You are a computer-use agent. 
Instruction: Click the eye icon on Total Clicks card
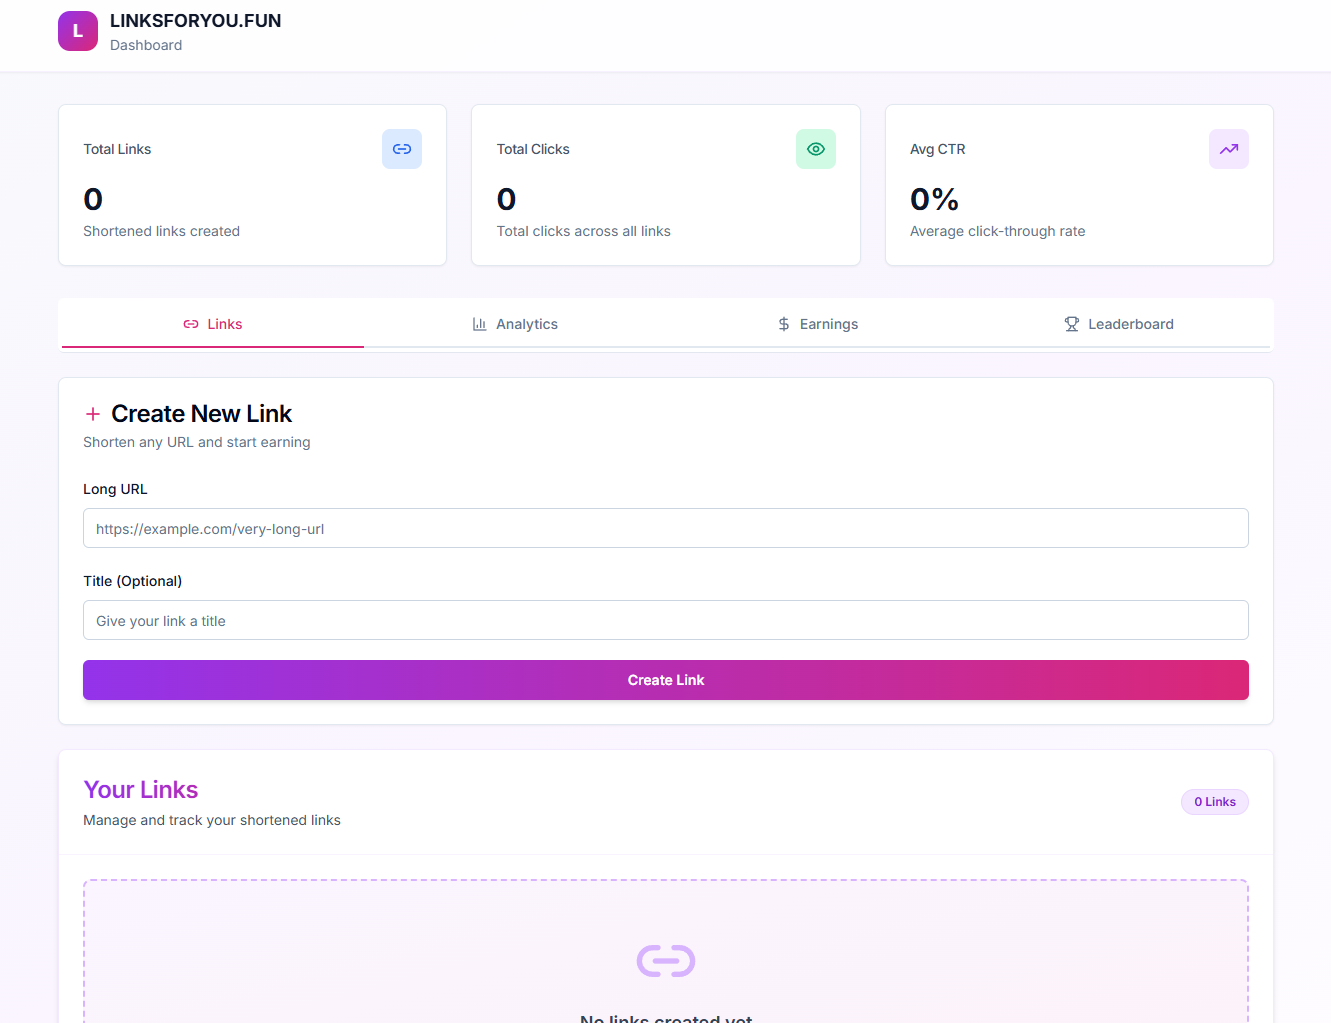815,148
